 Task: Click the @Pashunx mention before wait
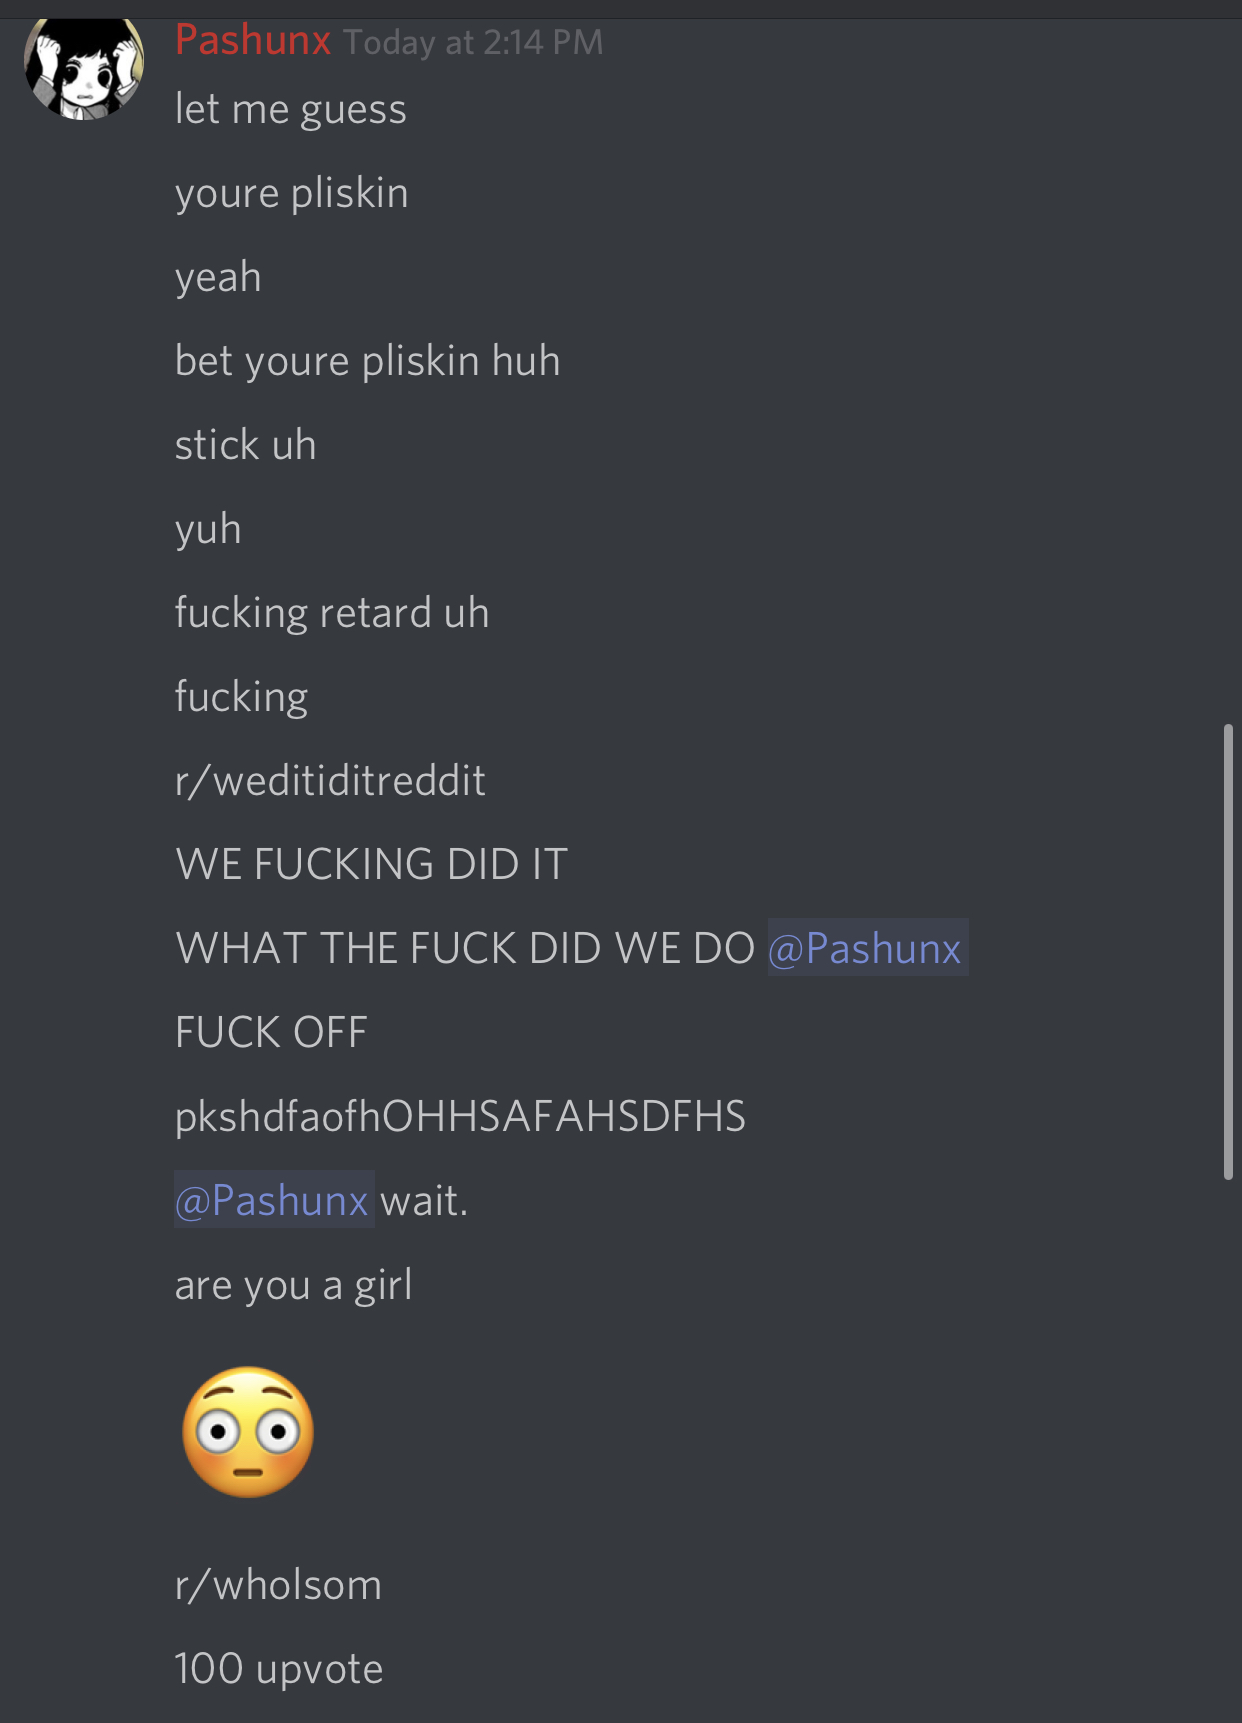point(274,1199)
